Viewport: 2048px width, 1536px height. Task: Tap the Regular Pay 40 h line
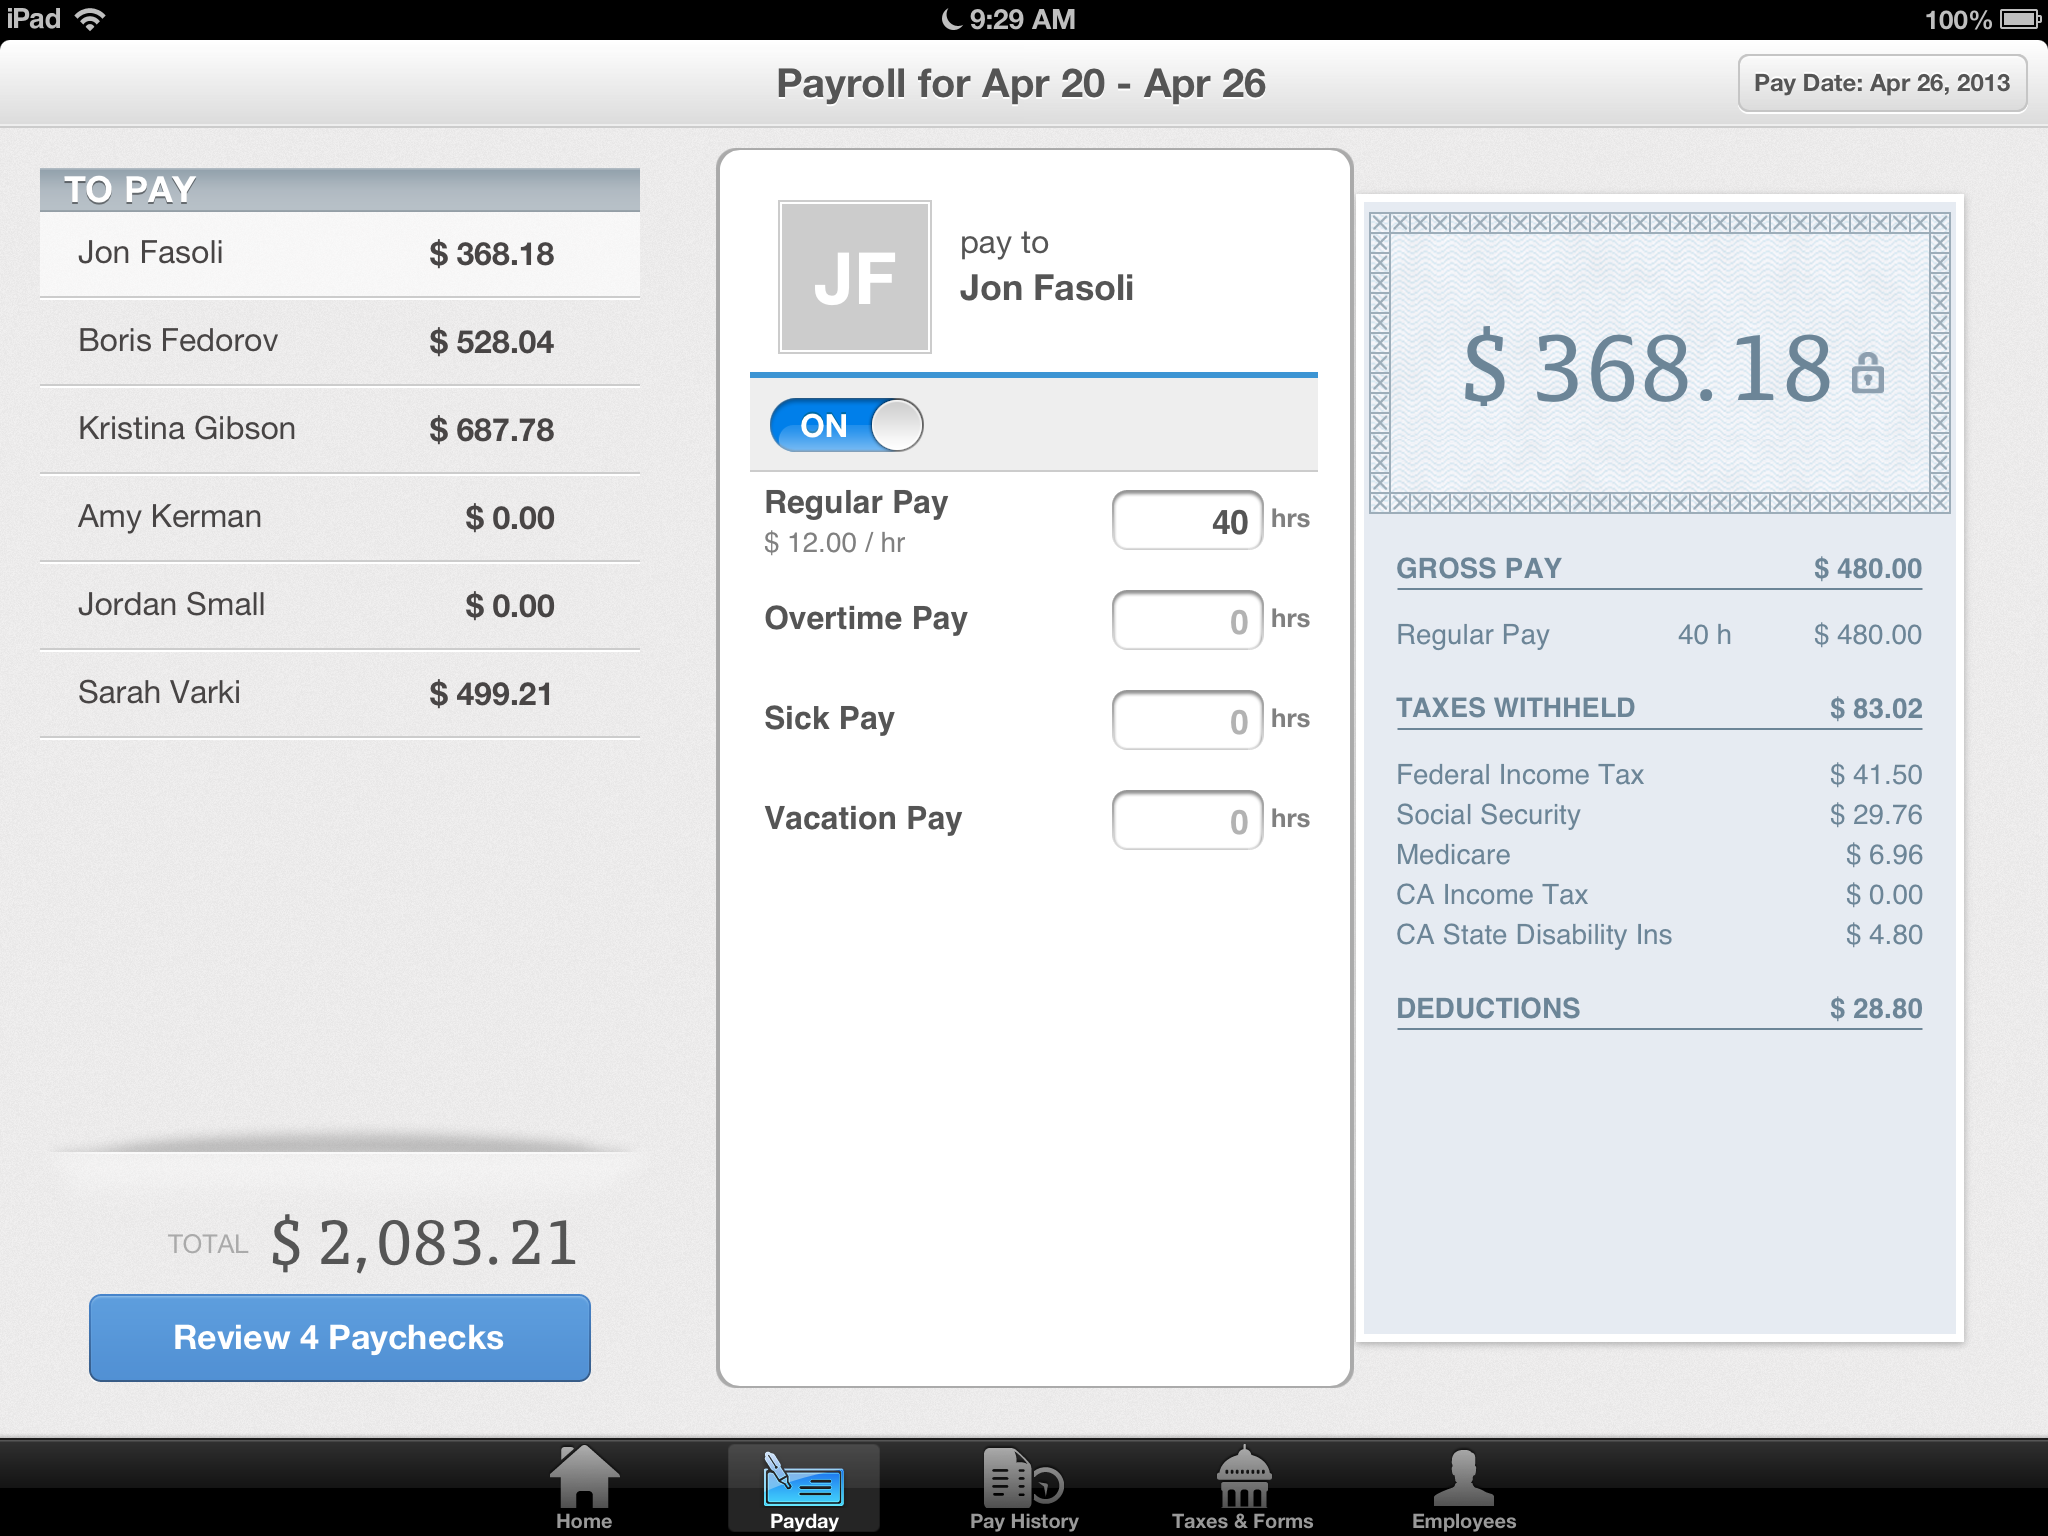(x=1659, y=635)
